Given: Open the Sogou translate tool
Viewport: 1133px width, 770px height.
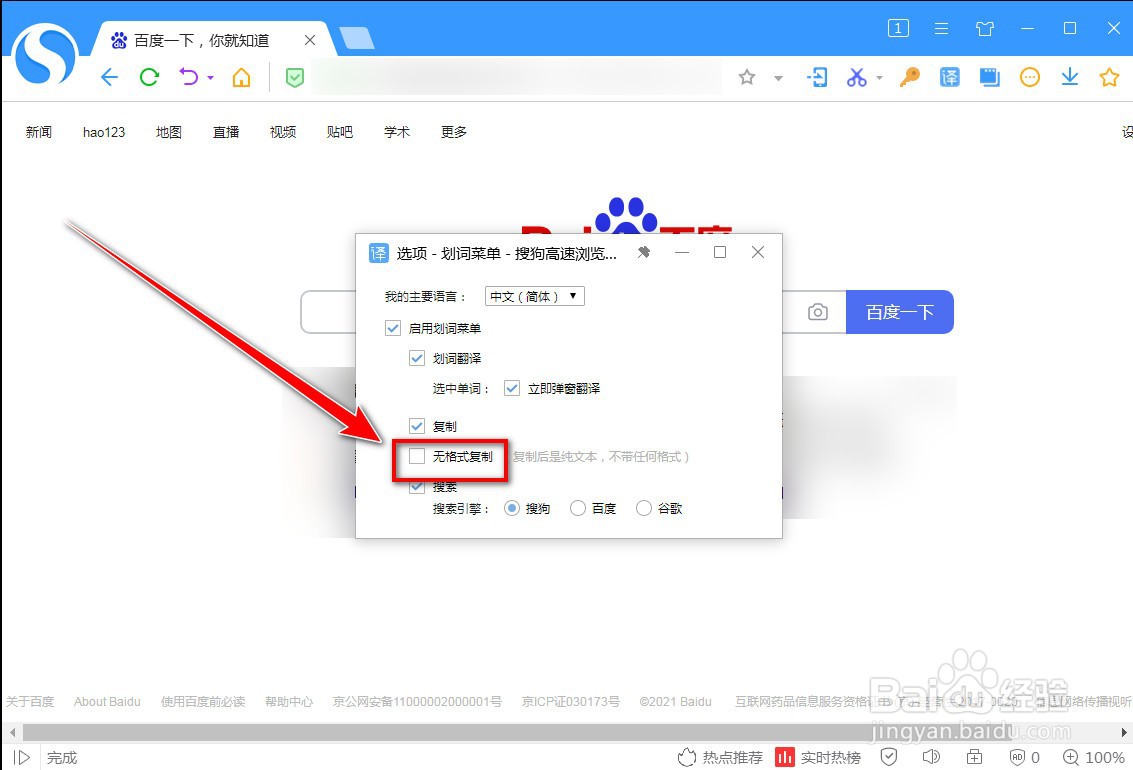Looking at the screenshot, I should 948,77.
